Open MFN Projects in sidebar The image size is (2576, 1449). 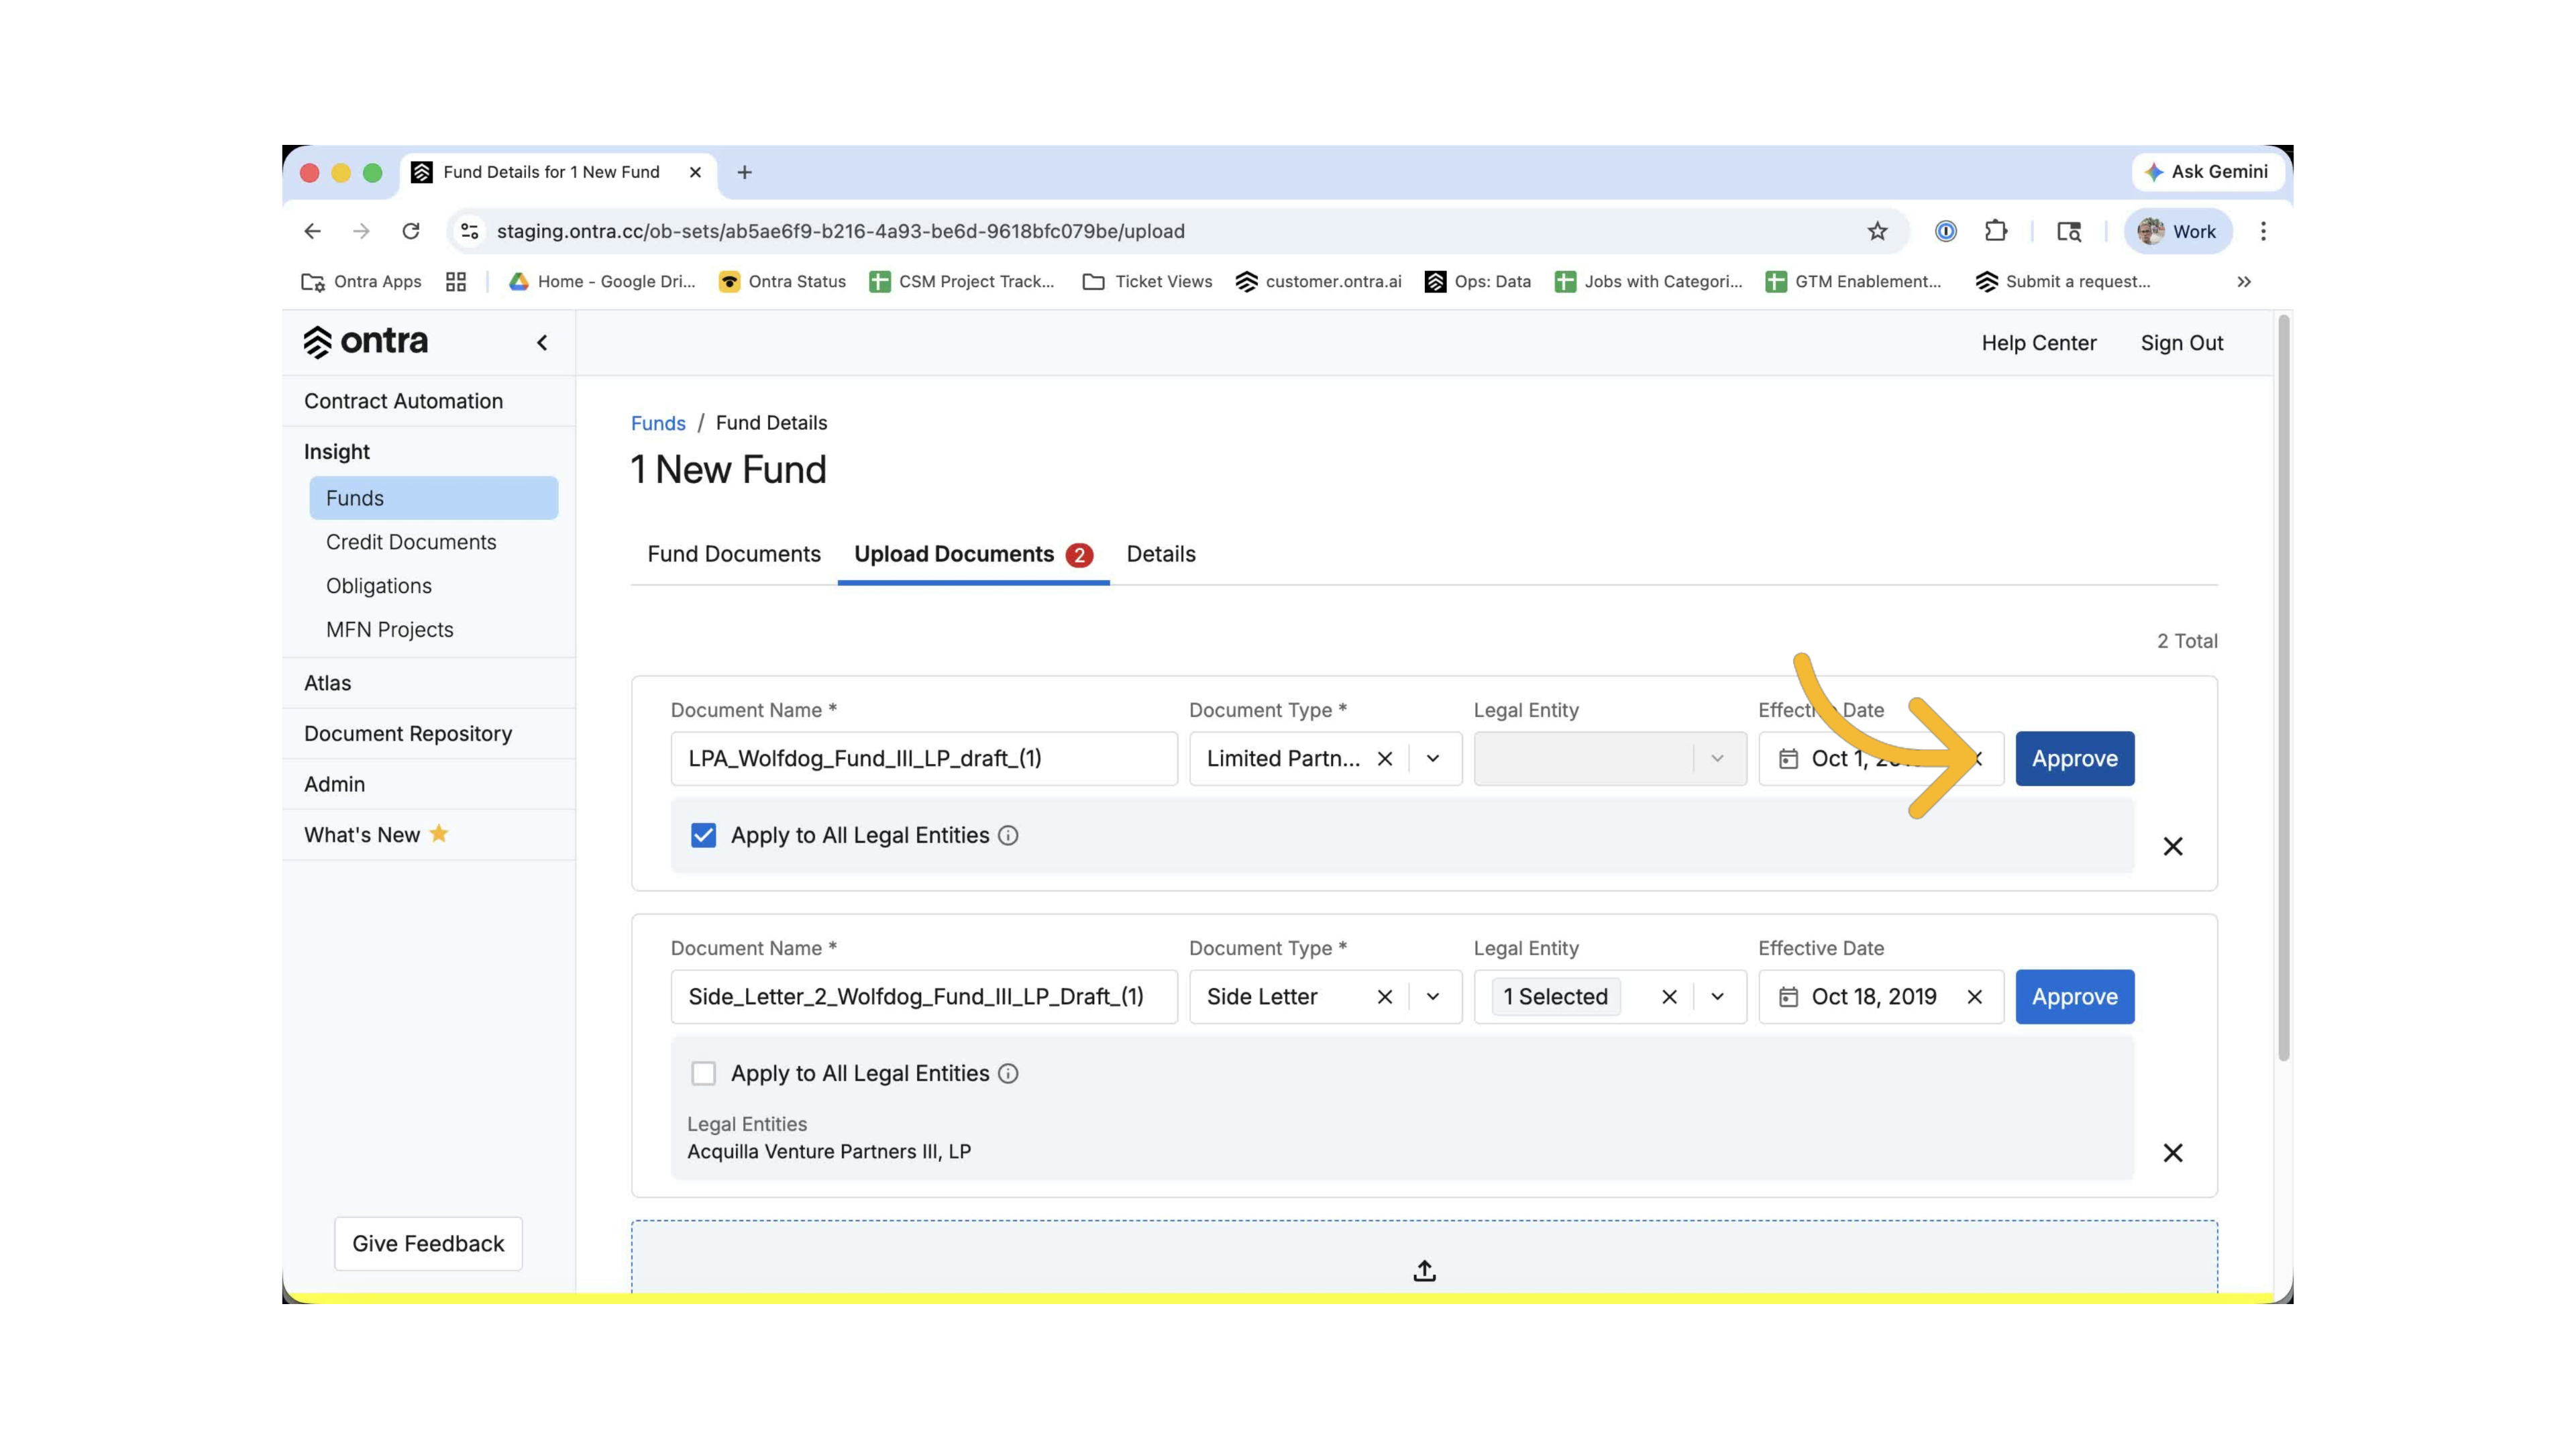pyautogui.click(x=389, y=630)
